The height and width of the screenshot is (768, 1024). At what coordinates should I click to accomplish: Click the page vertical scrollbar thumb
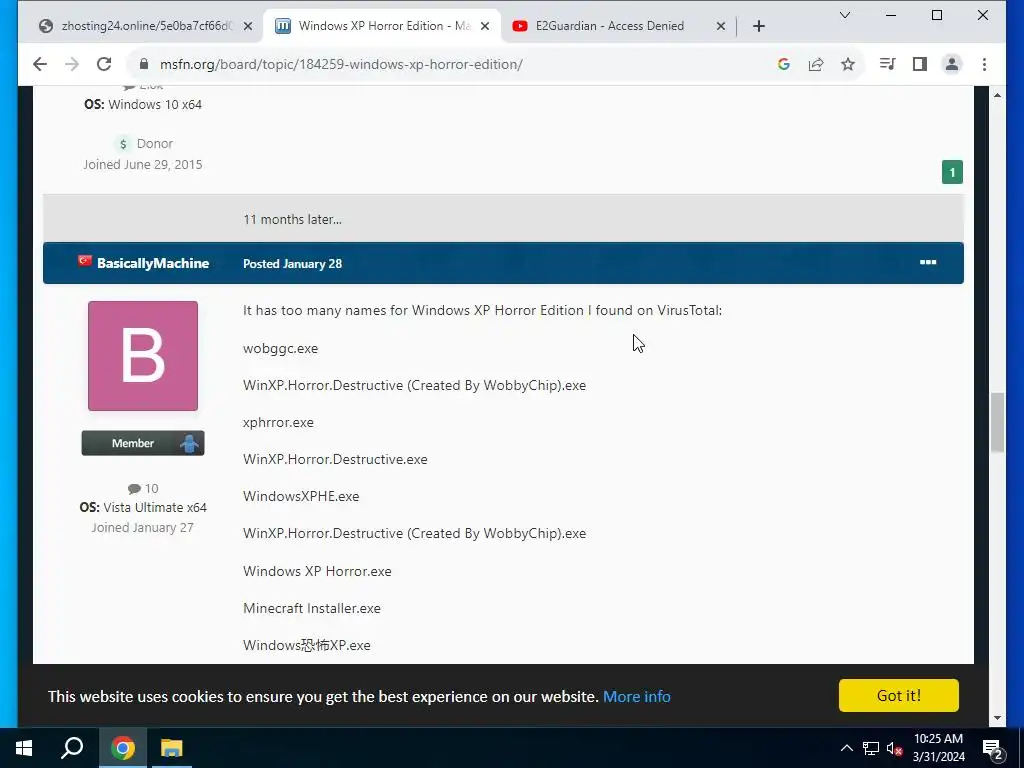pos(997,422)
